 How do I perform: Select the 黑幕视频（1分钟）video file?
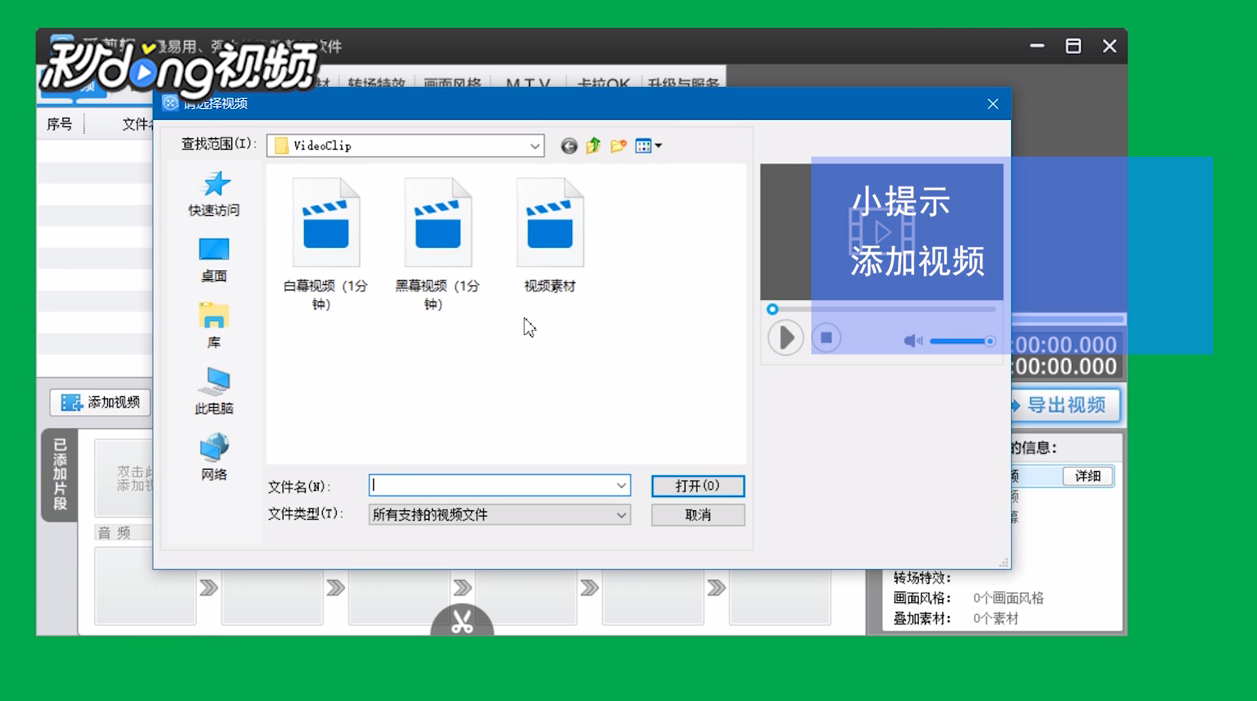437,245
